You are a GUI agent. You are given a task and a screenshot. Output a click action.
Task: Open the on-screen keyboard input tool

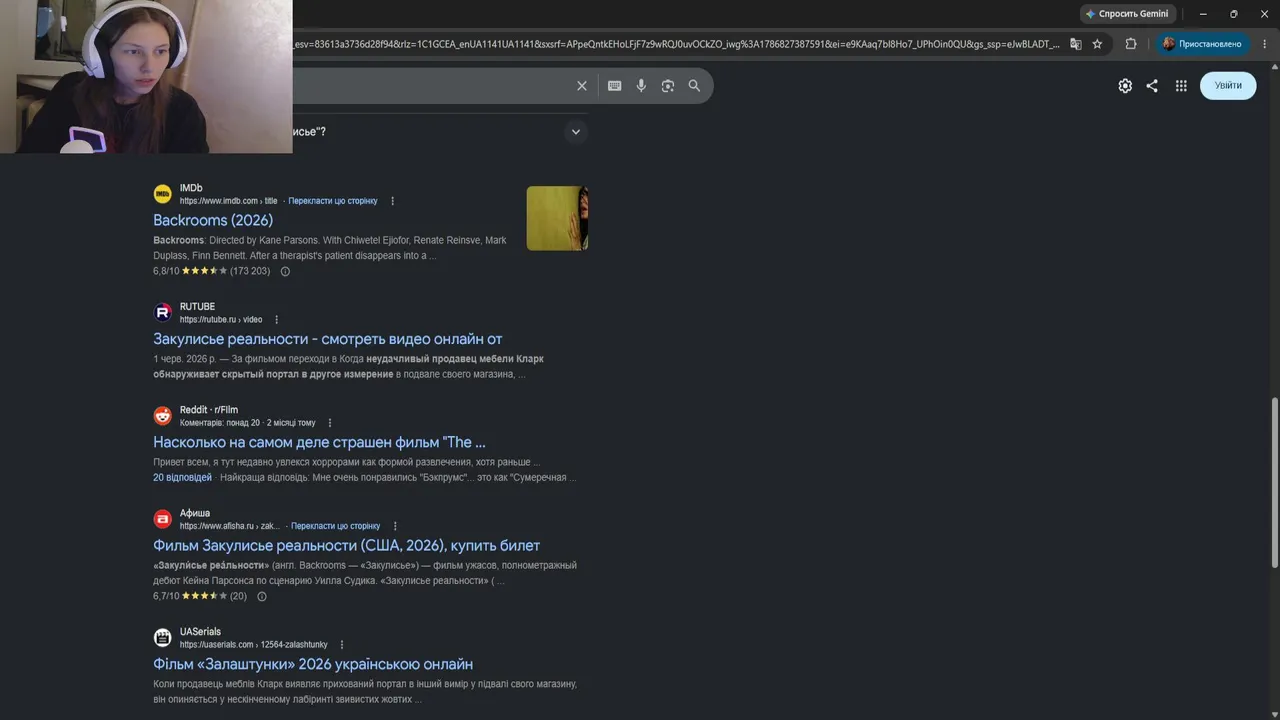(615, 86)
